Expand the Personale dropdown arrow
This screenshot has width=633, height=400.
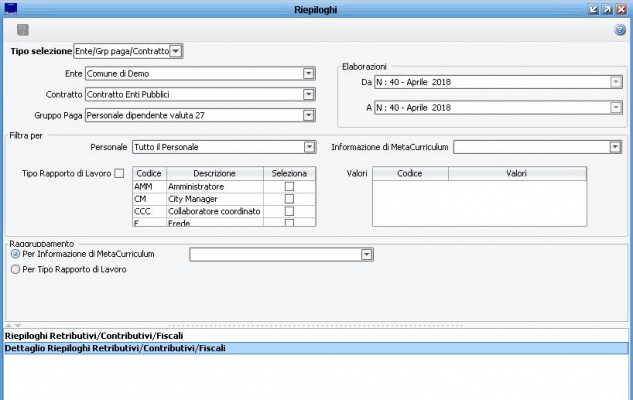click(x=309, y=147)
